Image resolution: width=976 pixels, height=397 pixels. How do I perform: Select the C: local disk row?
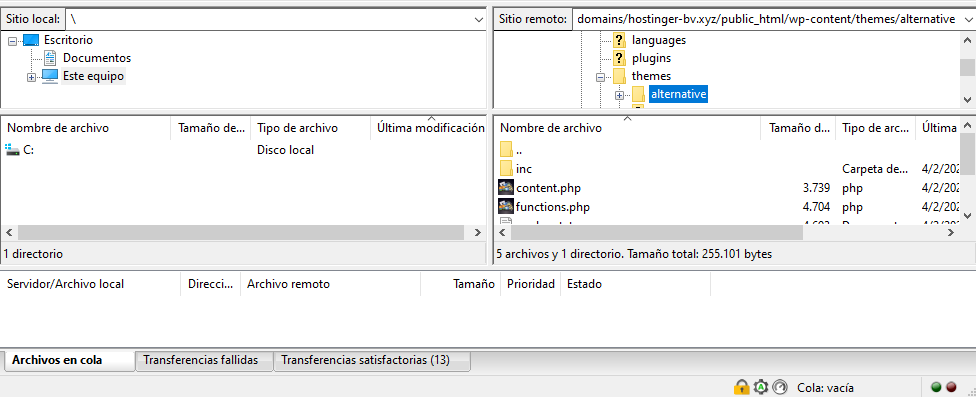(x=243, y=150)
